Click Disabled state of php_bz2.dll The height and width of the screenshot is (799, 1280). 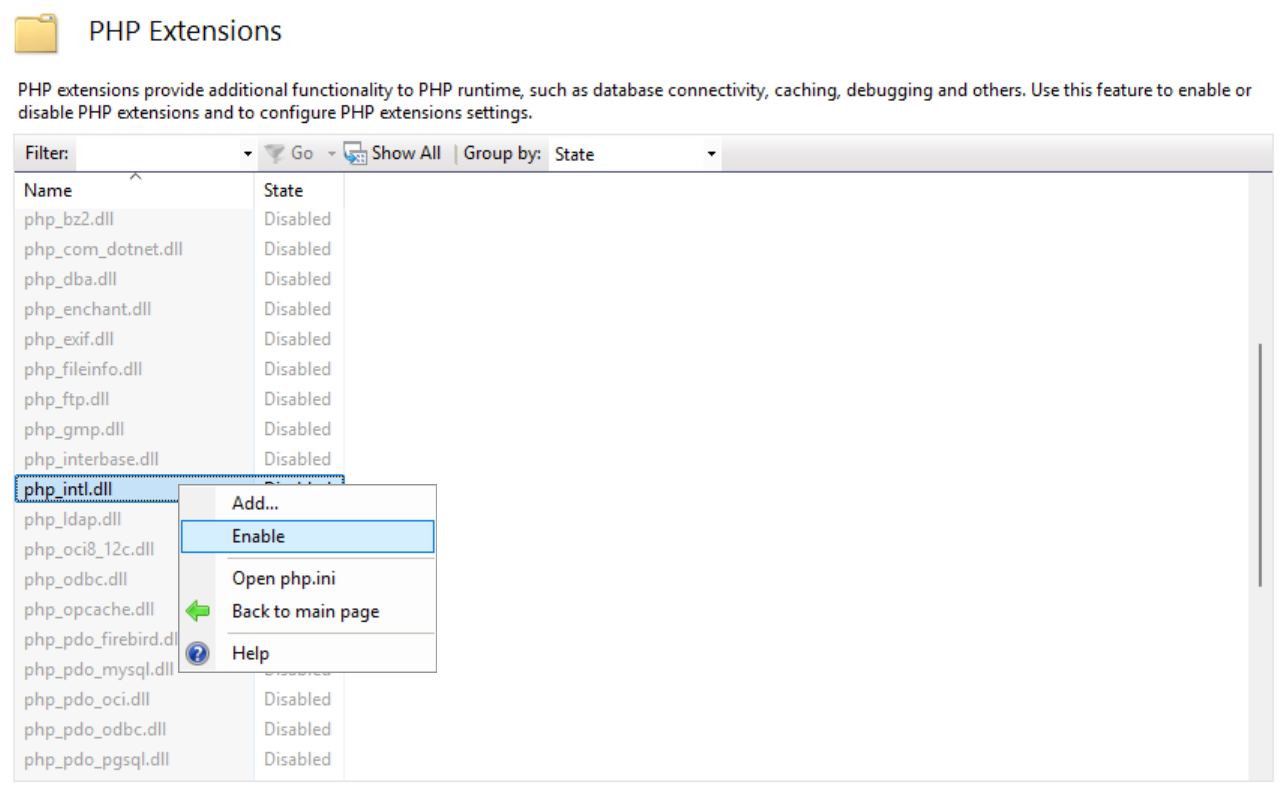tap(297, 219)
